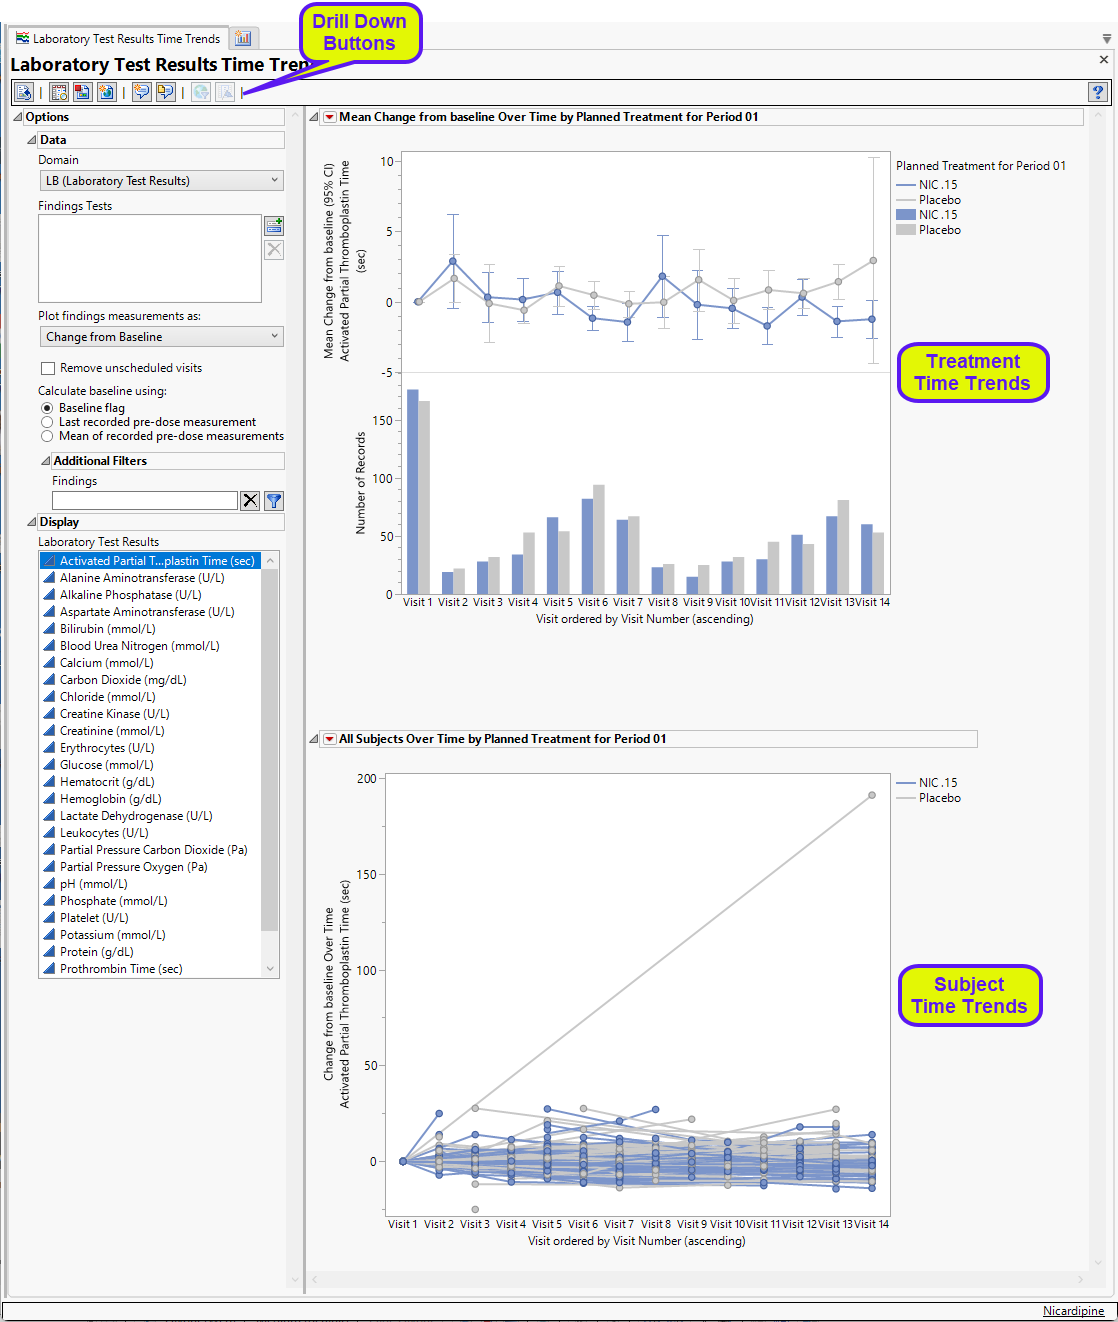Select Mean of recorded pre-dose measurements
This screenshot has height=1322, width=1118.
47,436
